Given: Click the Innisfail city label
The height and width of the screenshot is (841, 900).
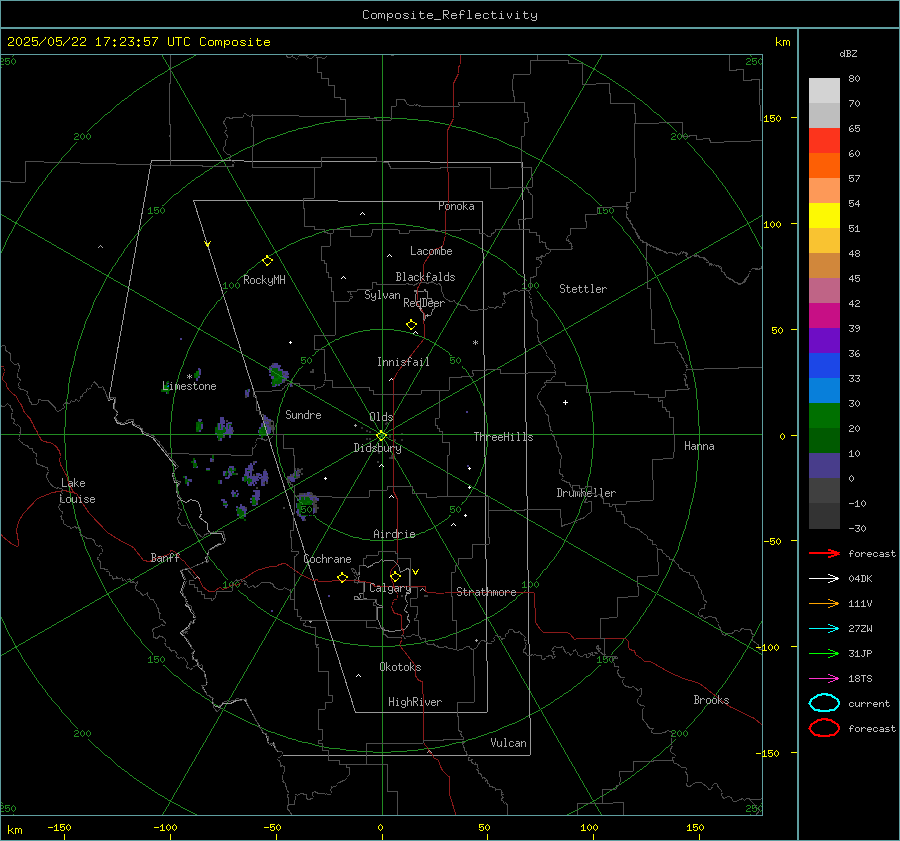Looking at the screenshot, I should point(403,362).
